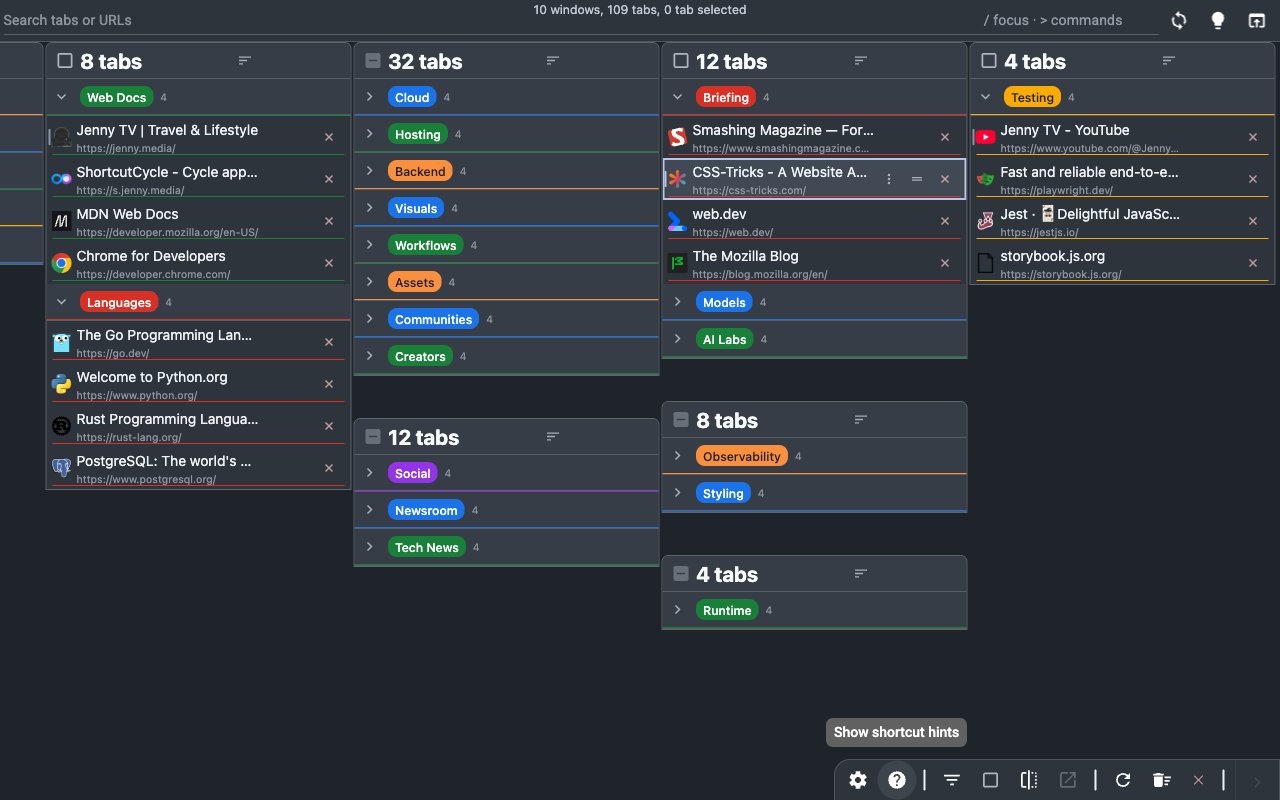Click the right chevron at toolbar's far end
The image size is (1280, 800).
pos(1257,781)
